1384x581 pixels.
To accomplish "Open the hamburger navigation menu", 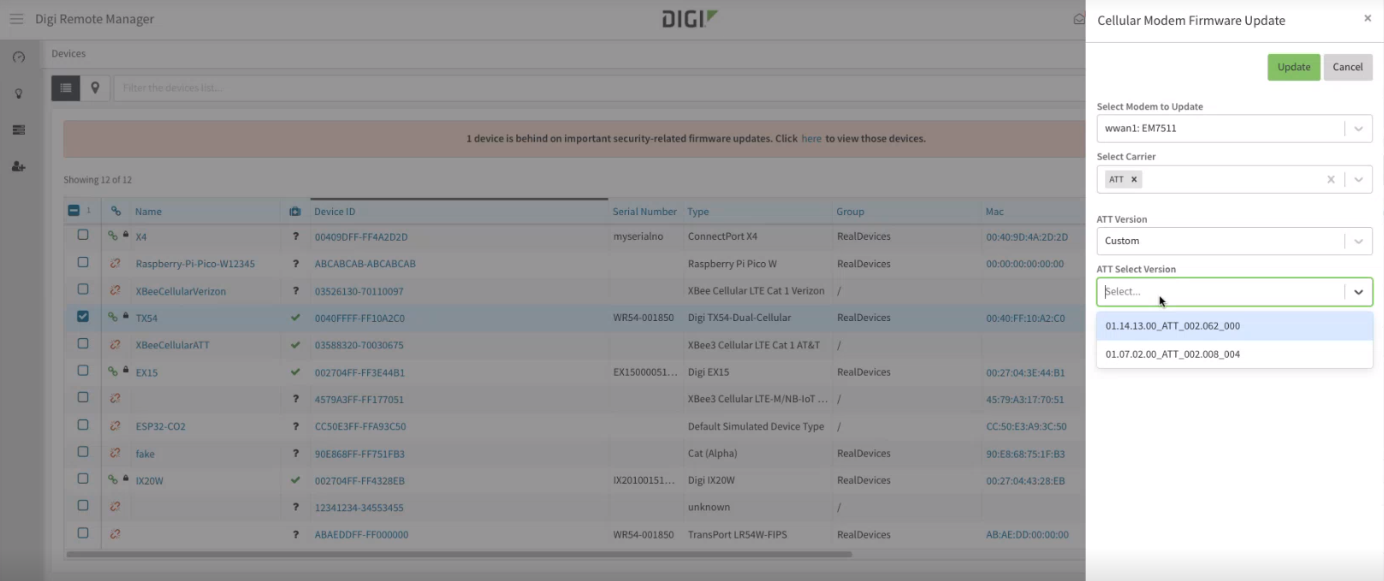I will coord(16,19).
